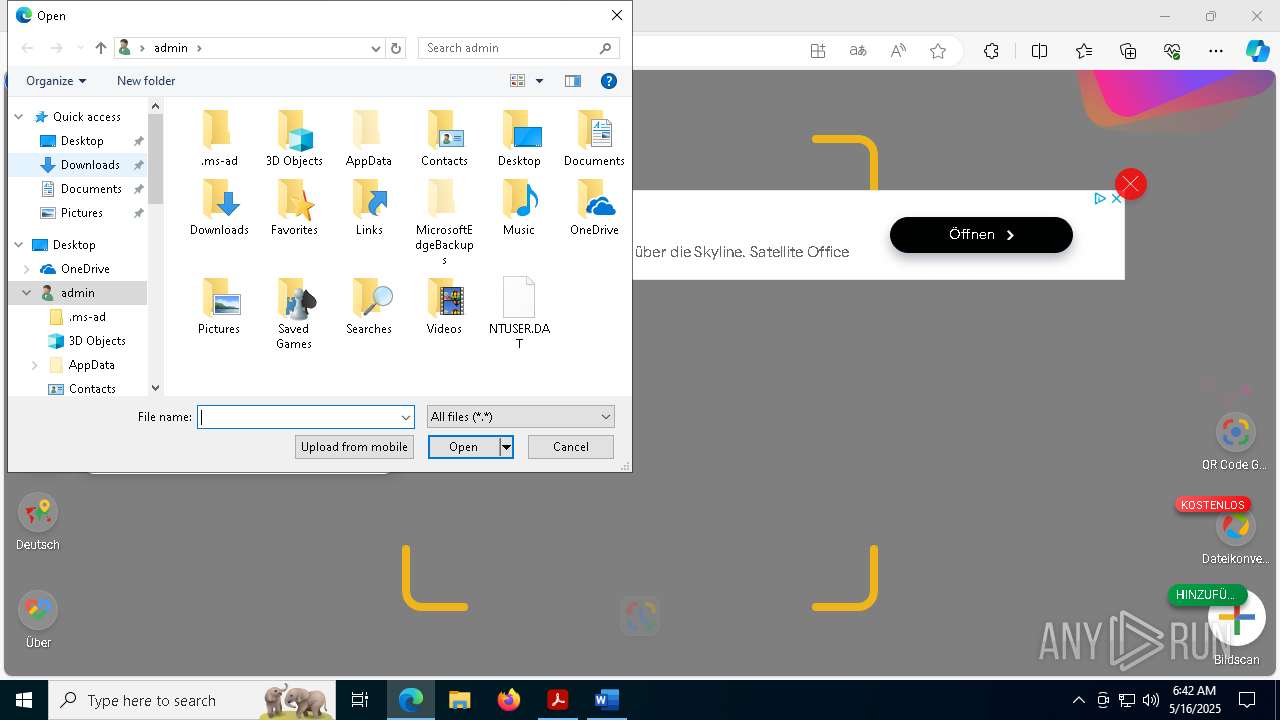Click the Refresh button in address bar

click(x=396, y=48)
